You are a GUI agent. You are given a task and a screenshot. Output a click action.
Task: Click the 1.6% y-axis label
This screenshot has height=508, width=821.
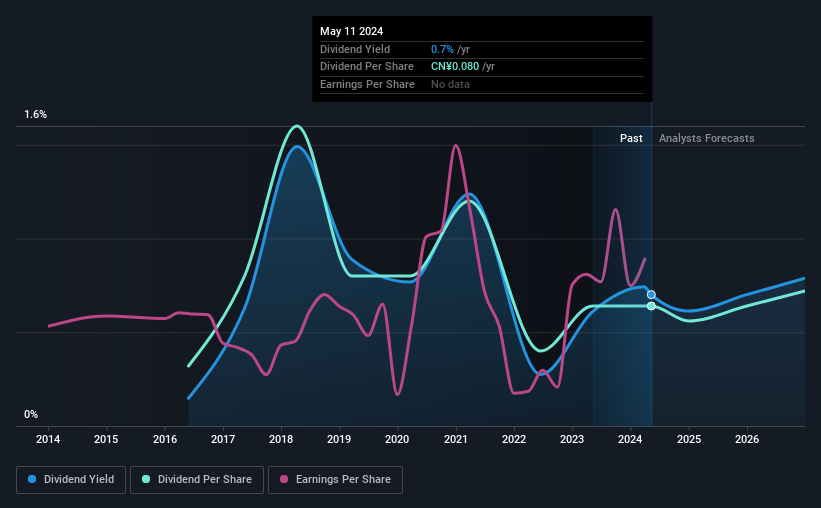(x=36, y=114)
